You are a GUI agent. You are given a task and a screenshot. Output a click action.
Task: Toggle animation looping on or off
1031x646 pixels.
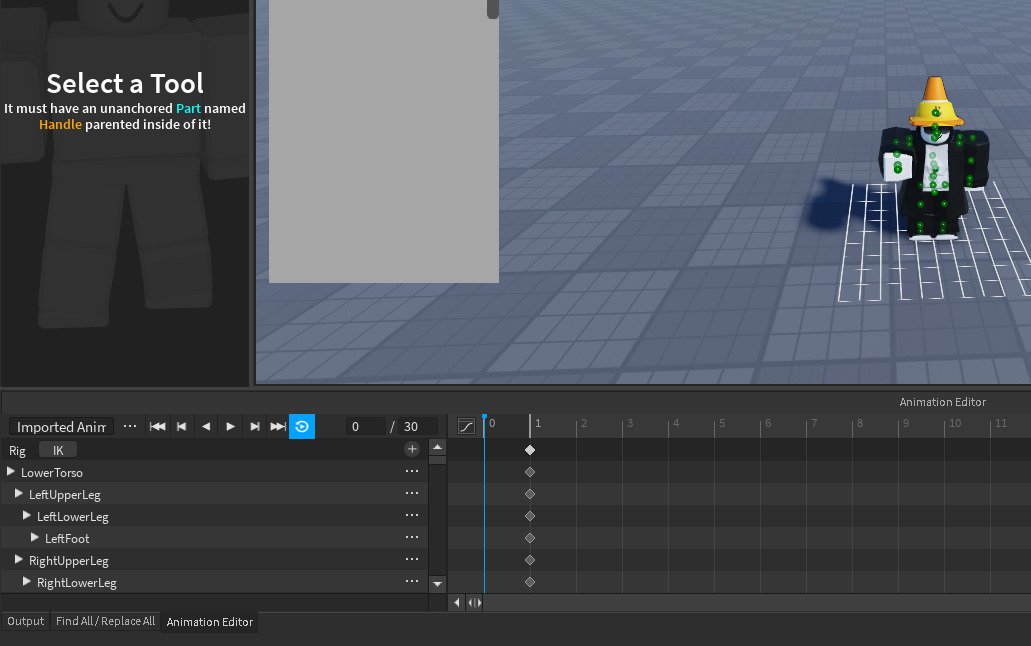[x=302, y=426]
